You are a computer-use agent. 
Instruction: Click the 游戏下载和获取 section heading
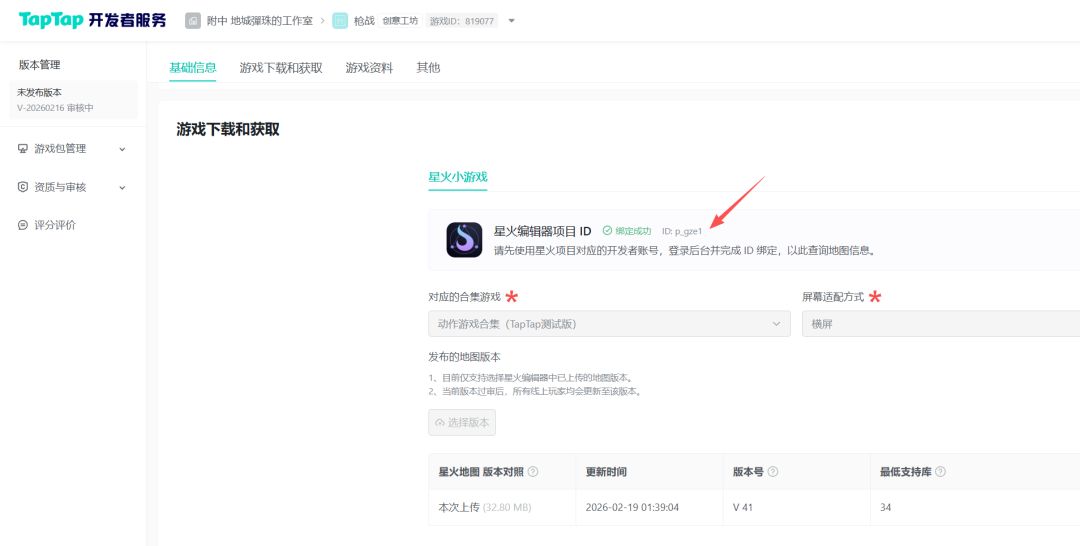click(x=228, y=129)
